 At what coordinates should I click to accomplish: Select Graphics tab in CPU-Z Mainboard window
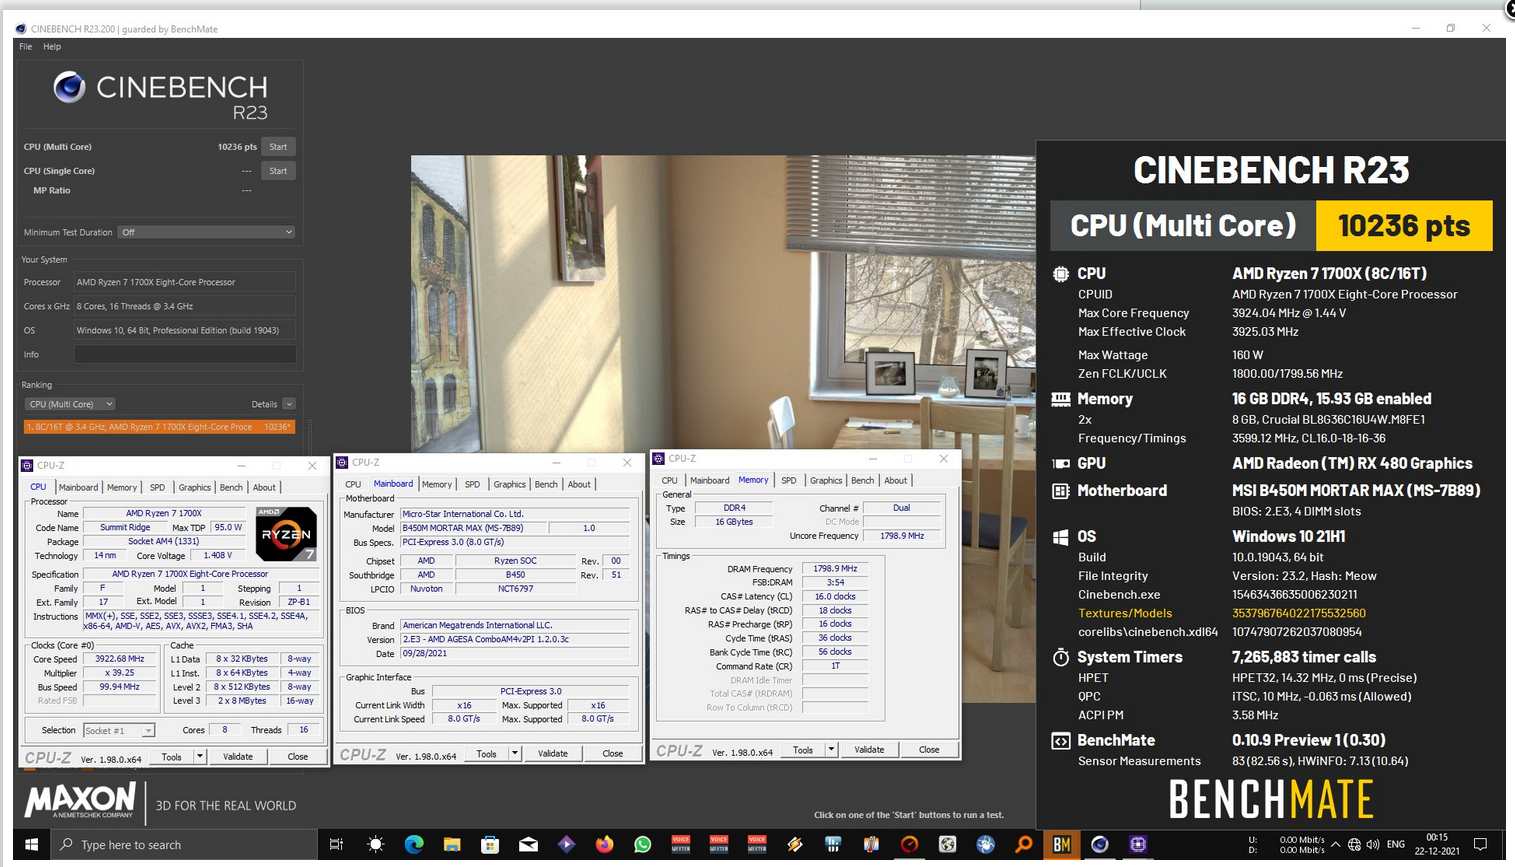click(509, 485)
